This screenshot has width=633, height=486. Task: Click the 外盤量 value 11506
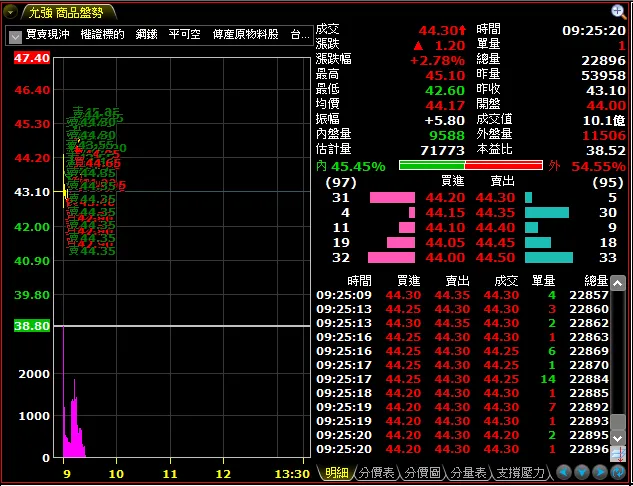[x=604, y=135]
